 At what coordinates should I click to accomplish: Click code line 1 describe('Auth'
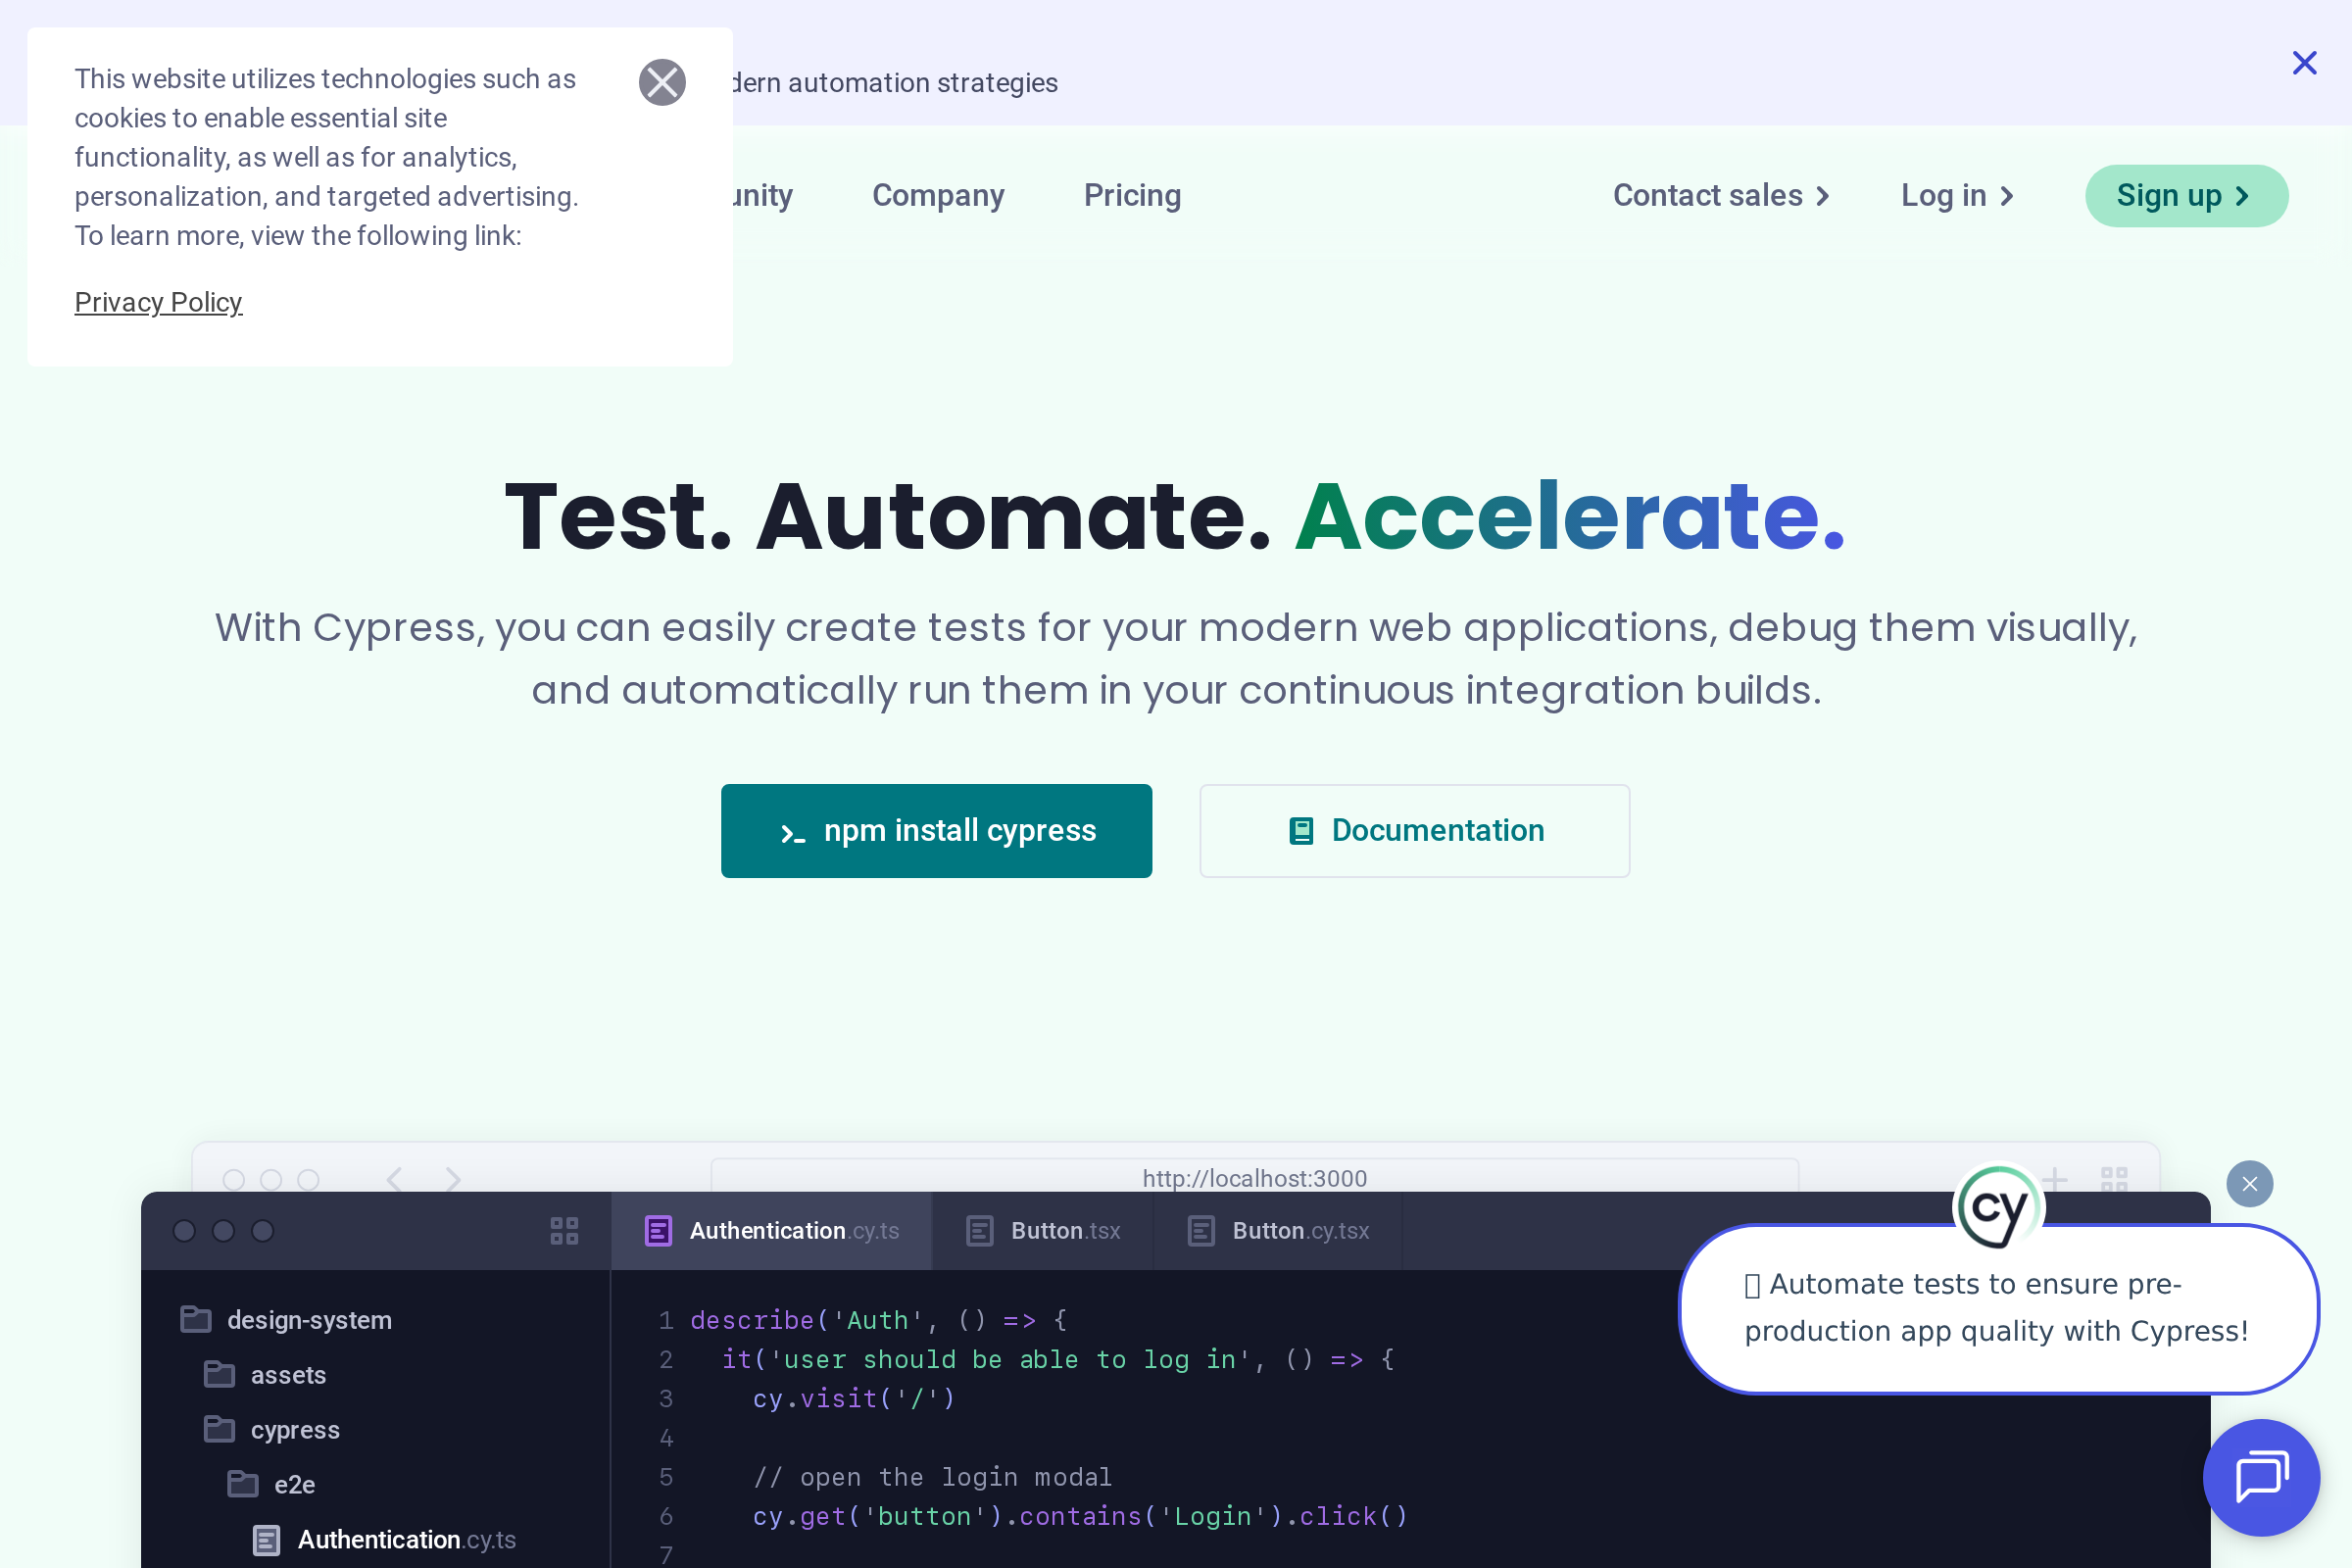tap(879, 1320)
